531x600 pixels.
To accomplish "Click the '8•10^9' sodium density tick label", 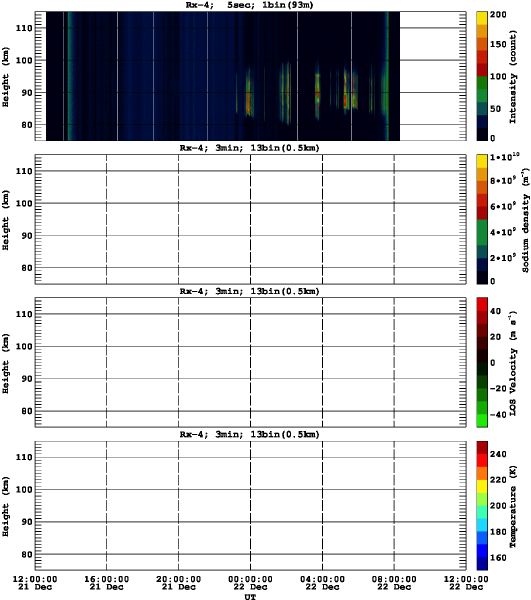I will click(x=503, y=180).
